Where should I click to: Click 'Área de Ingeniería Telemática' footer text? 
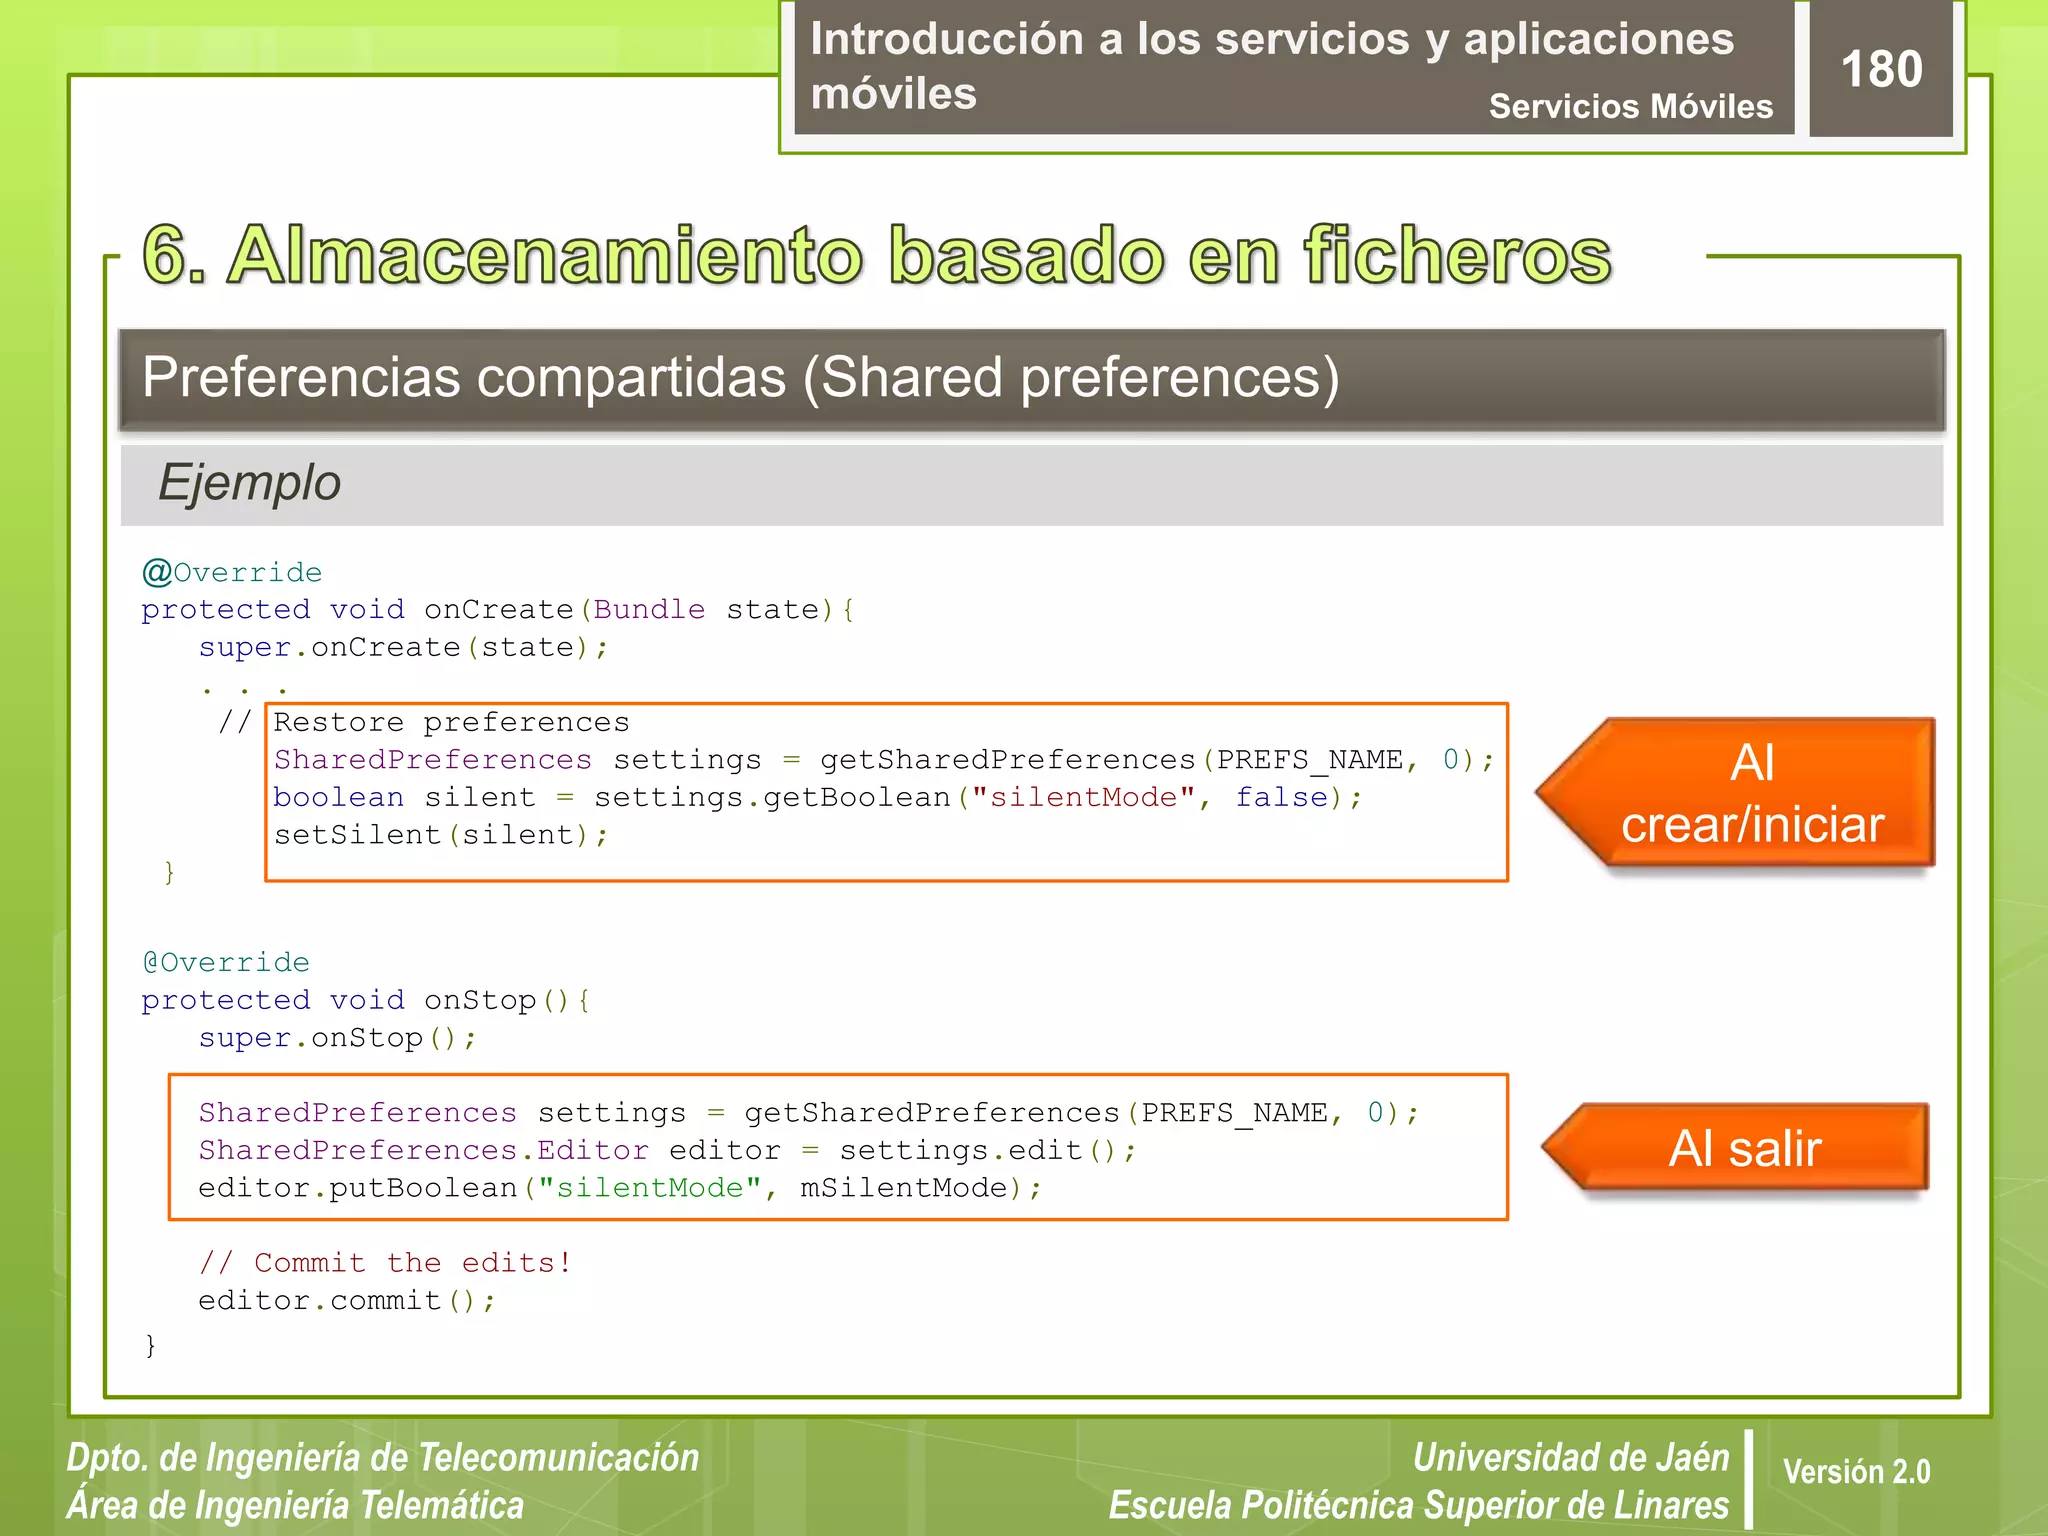(x=295, y=1505)
